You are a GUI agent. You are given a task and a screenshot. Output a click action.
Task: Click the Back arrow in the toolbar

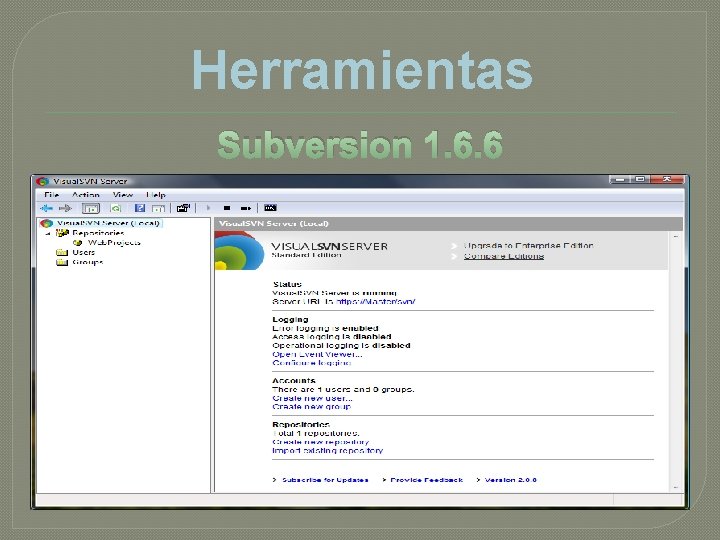pos(46,208)
